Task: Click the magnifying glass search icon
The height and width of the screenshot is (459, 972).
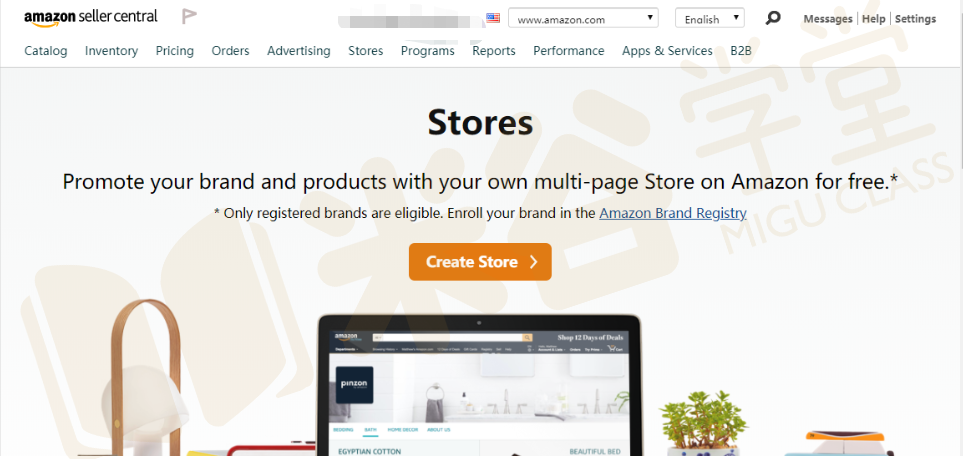Action: coord(772,18)
